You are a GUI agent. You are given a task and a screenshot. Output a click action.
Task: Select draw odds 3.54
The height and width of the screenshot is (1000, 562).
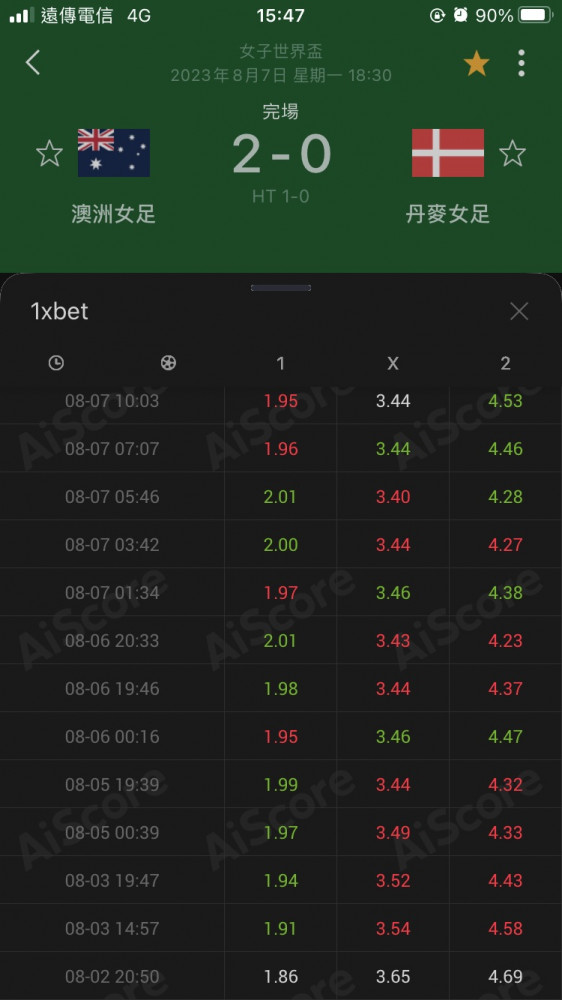[393, 929]
